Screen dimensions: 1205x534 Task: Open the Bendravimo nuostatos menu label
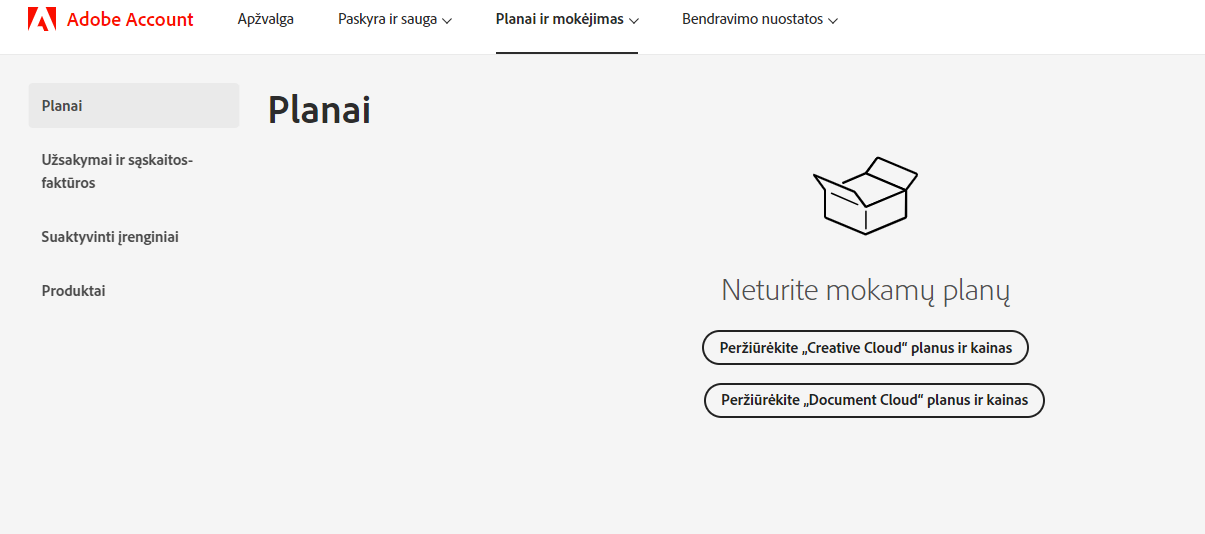pyautogui.click(x=754, y=19)
